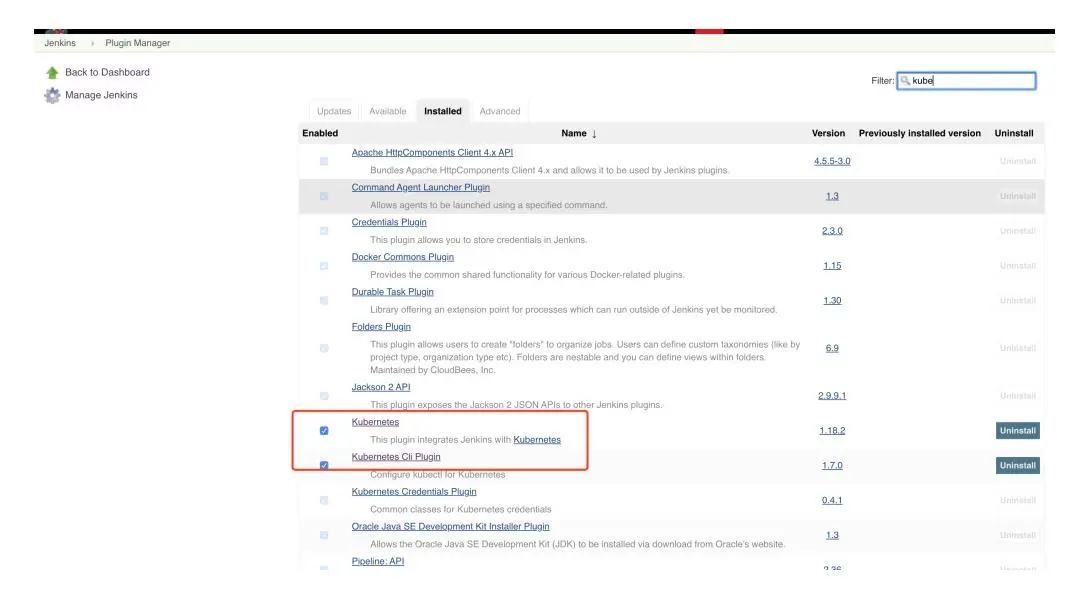The width and height of the screenshot is (1092, 591).
Task: Click the Manage Jenkins gear icon
Action: click(x=52, y=95)
